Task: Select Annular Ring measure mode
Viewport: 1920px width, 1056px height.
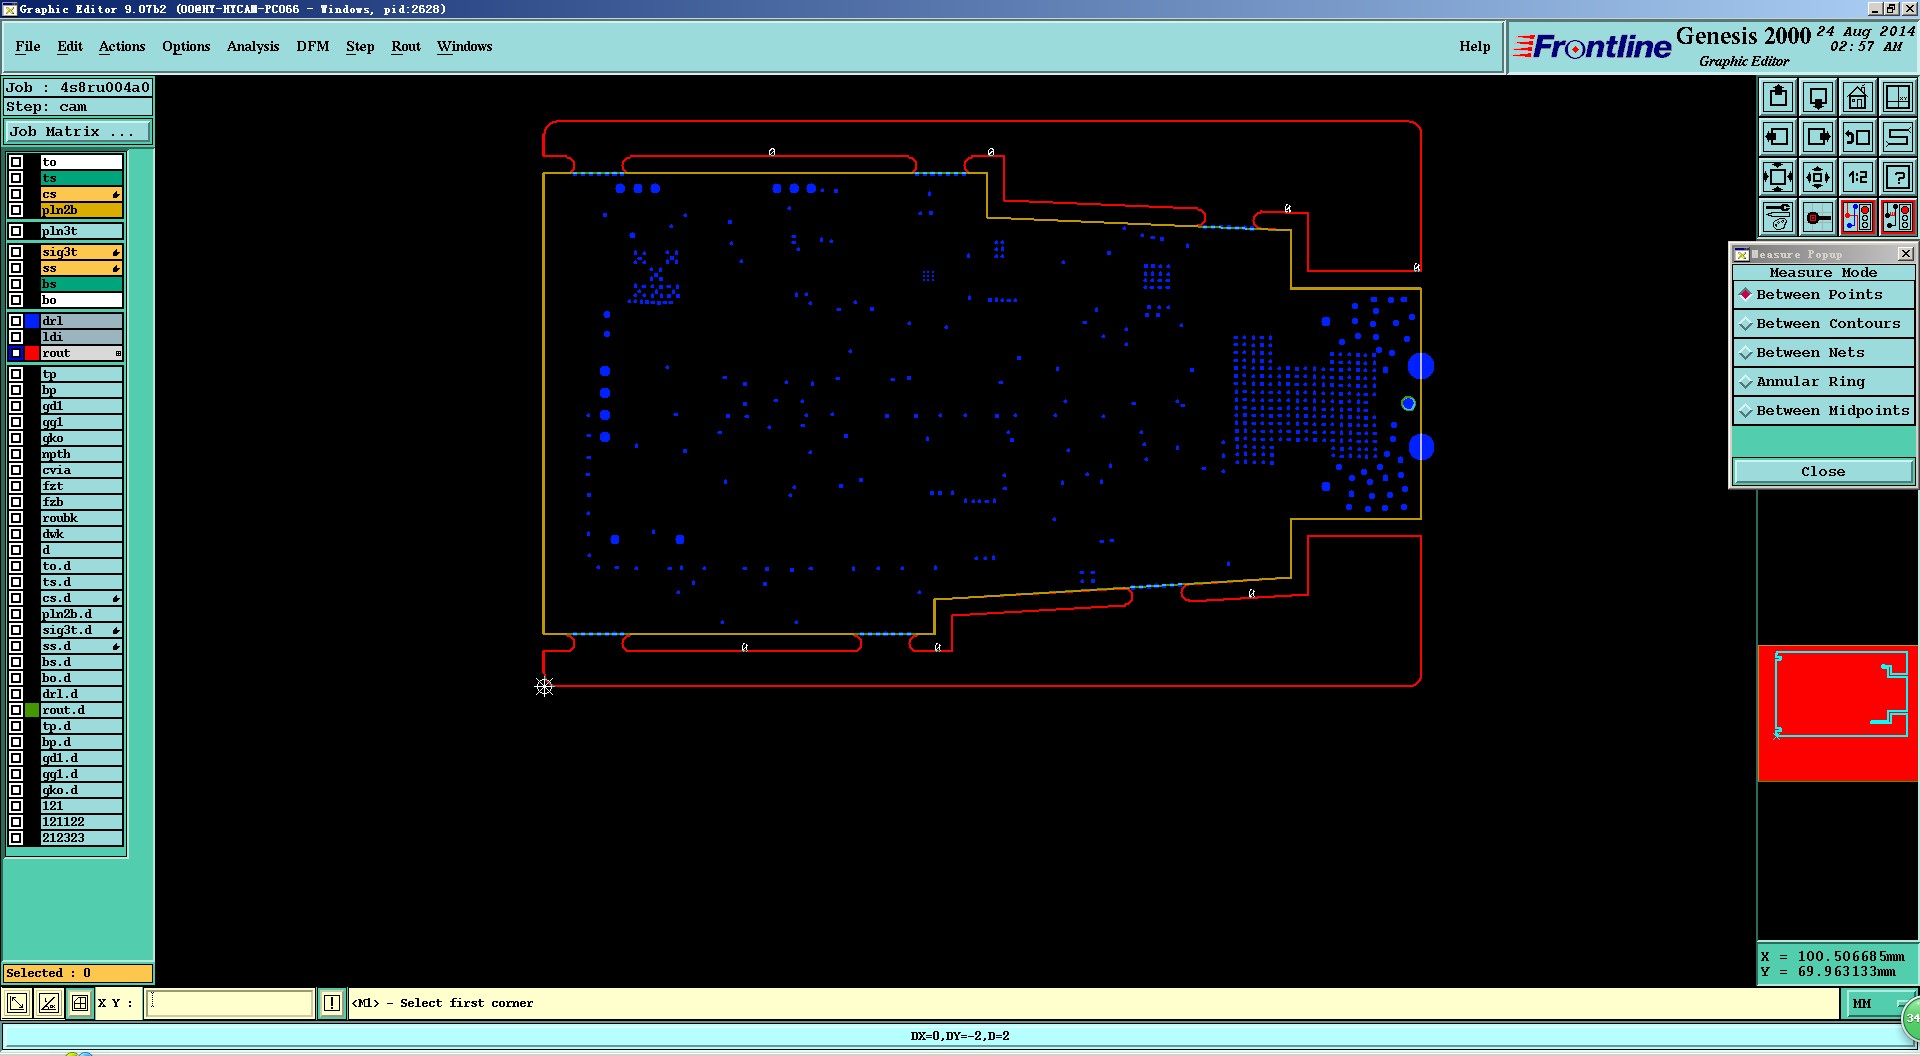Action: (x=1823, y=382)
